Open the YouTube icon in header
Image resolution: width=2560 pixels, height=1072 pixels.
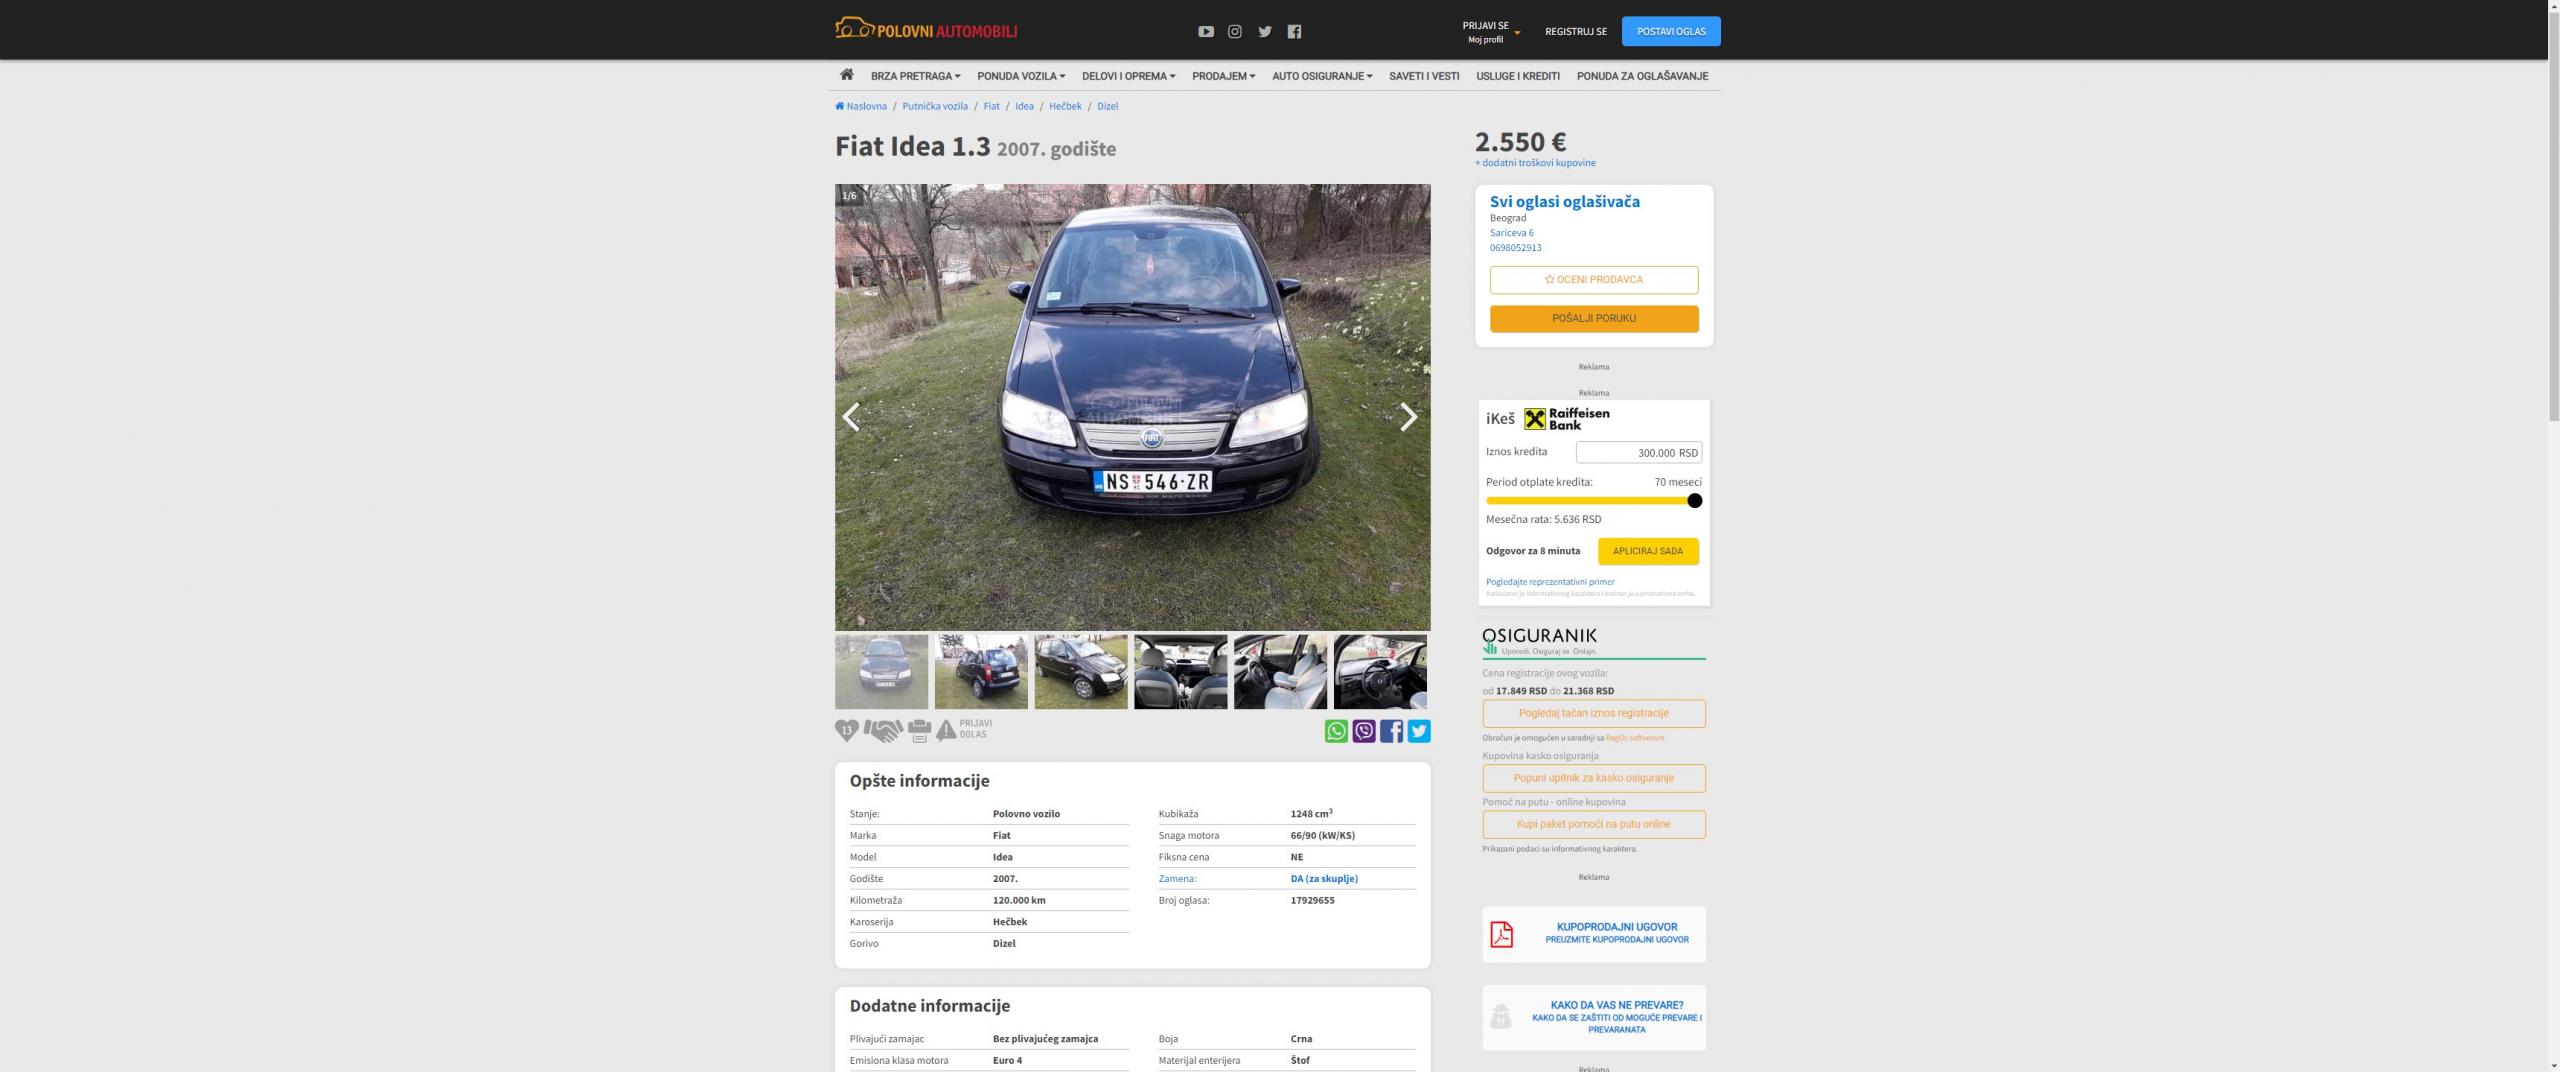(x=1205, y=32)
